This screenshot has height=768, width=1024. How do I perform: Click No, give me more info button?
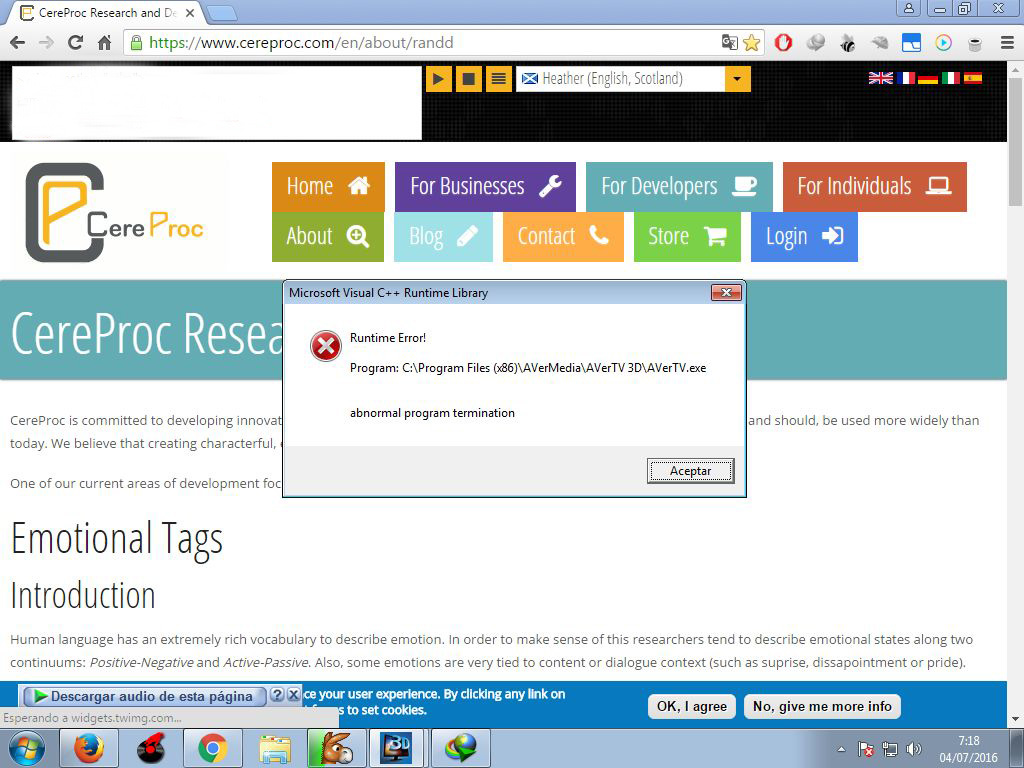[x=822, y=707]
